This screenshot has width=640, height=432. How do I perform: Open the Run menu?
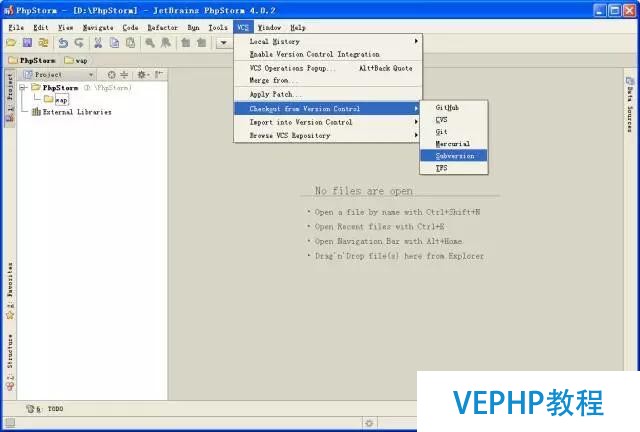193,27
